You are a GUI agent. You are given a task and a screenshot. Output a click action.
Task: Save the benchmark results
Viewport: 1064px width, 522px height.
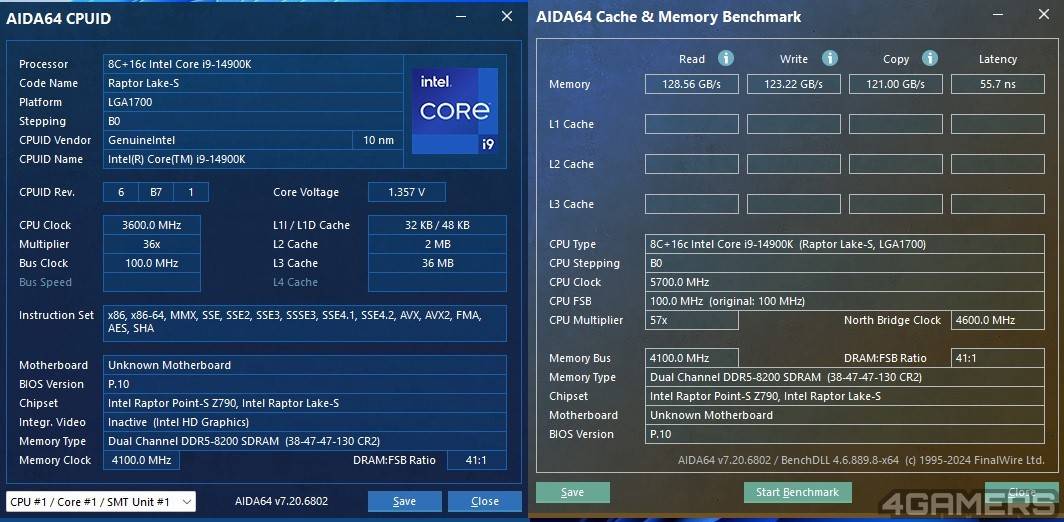tap(573, 492)
